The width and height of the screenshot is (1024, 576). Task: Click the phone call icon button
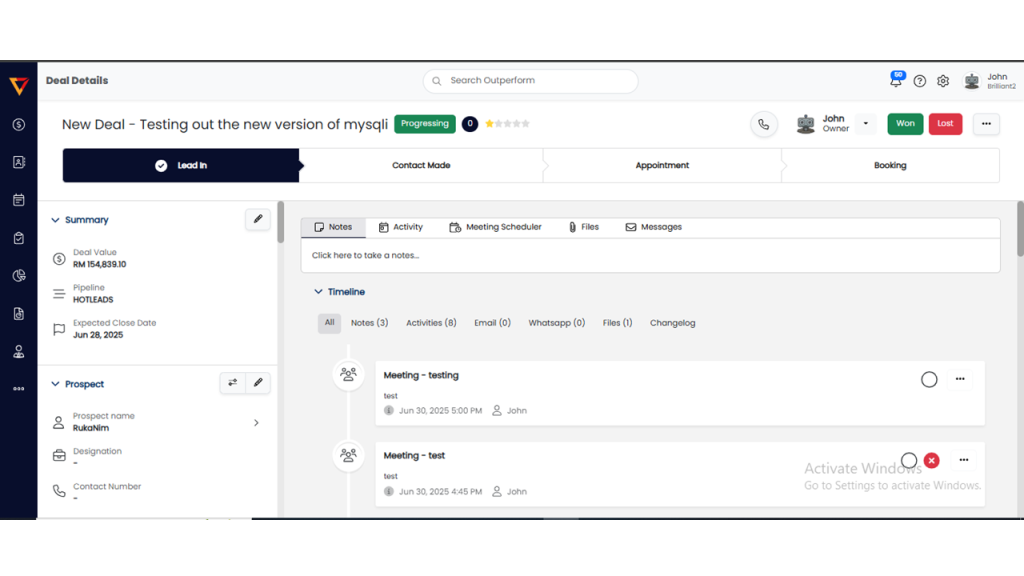(764, 124)
